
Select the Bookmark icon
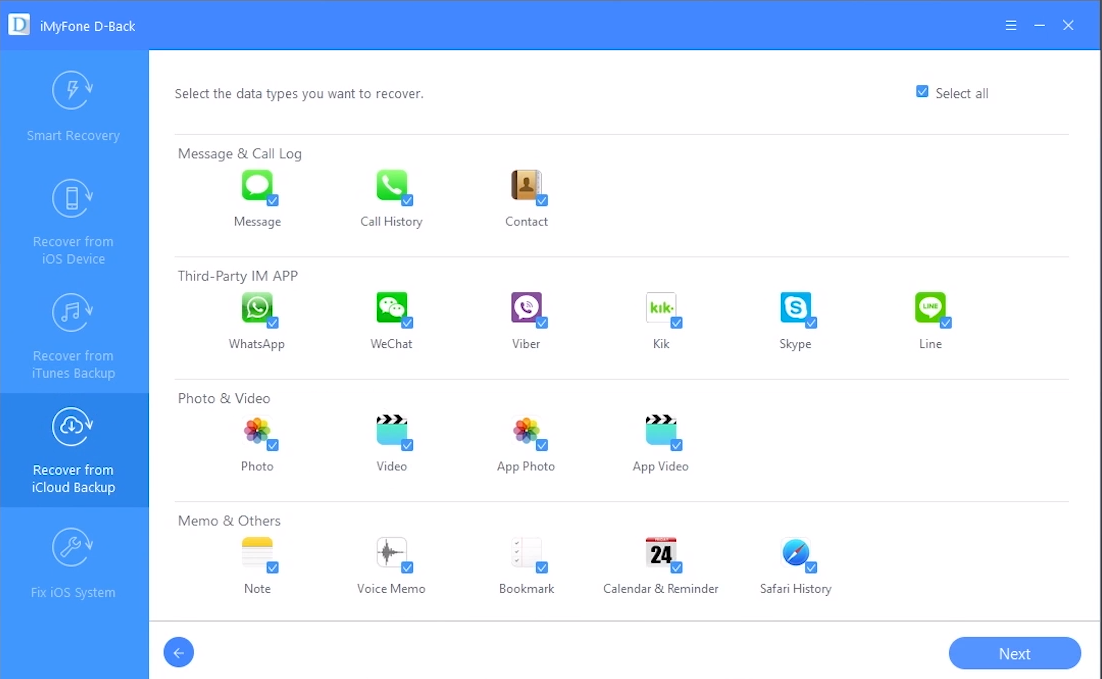point(526,552)
